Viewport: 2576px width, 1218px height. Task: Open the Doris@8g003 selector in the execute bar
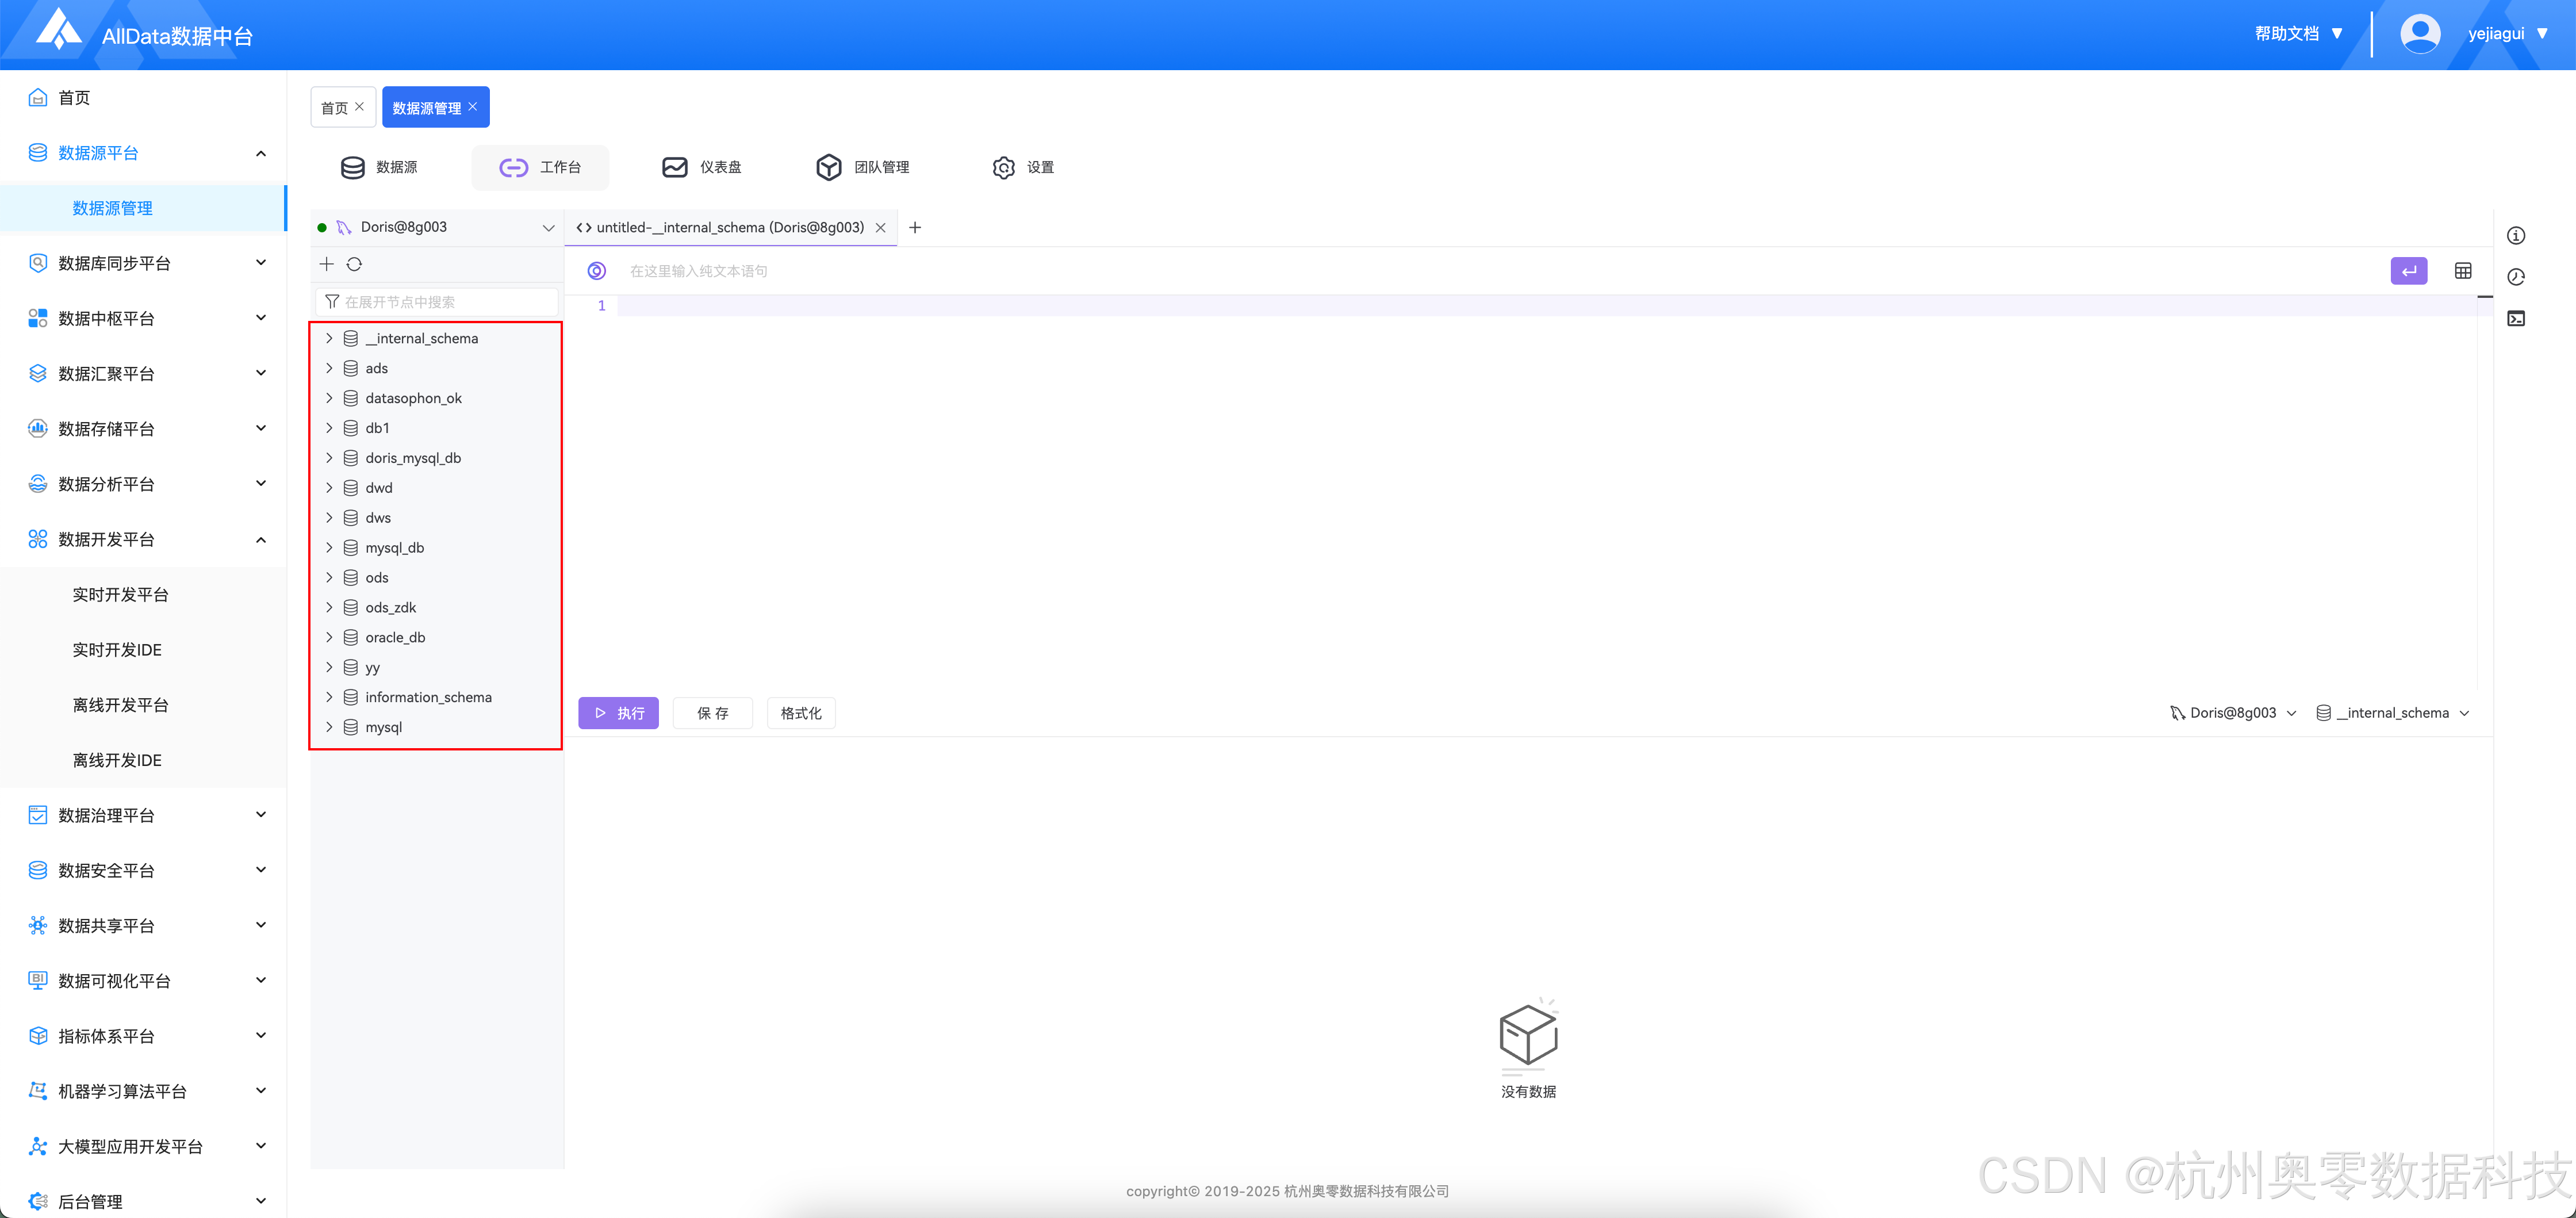tap(2234, 713)
